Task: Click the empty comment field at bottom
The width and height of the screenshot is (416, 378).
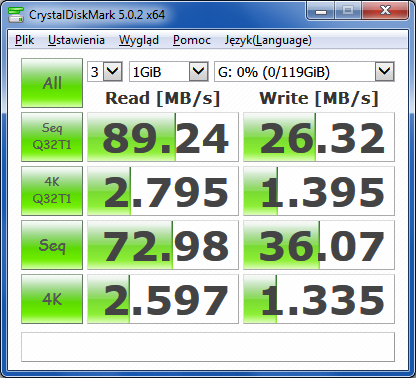Action: (208, 347)
